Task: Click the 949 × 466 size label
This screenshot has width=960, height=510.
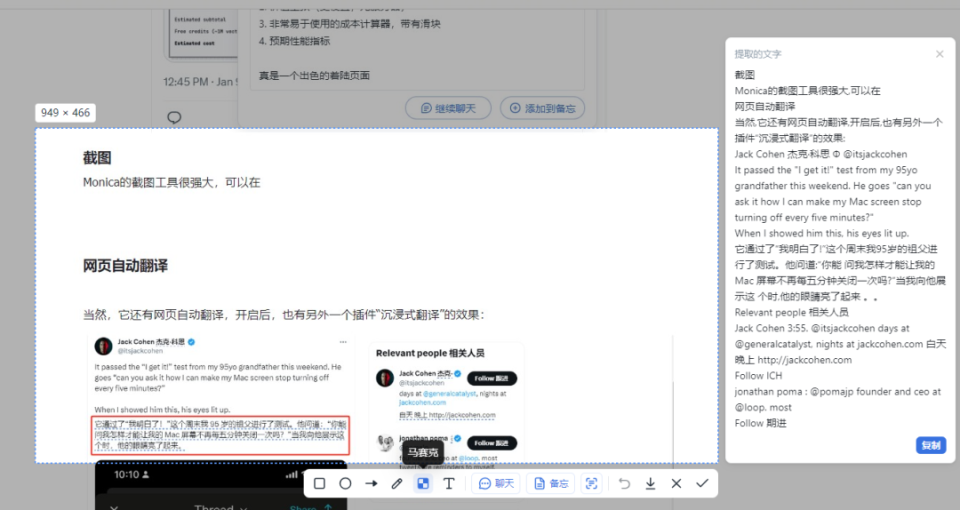Action: pyautogui.click(x=66, y=113)
